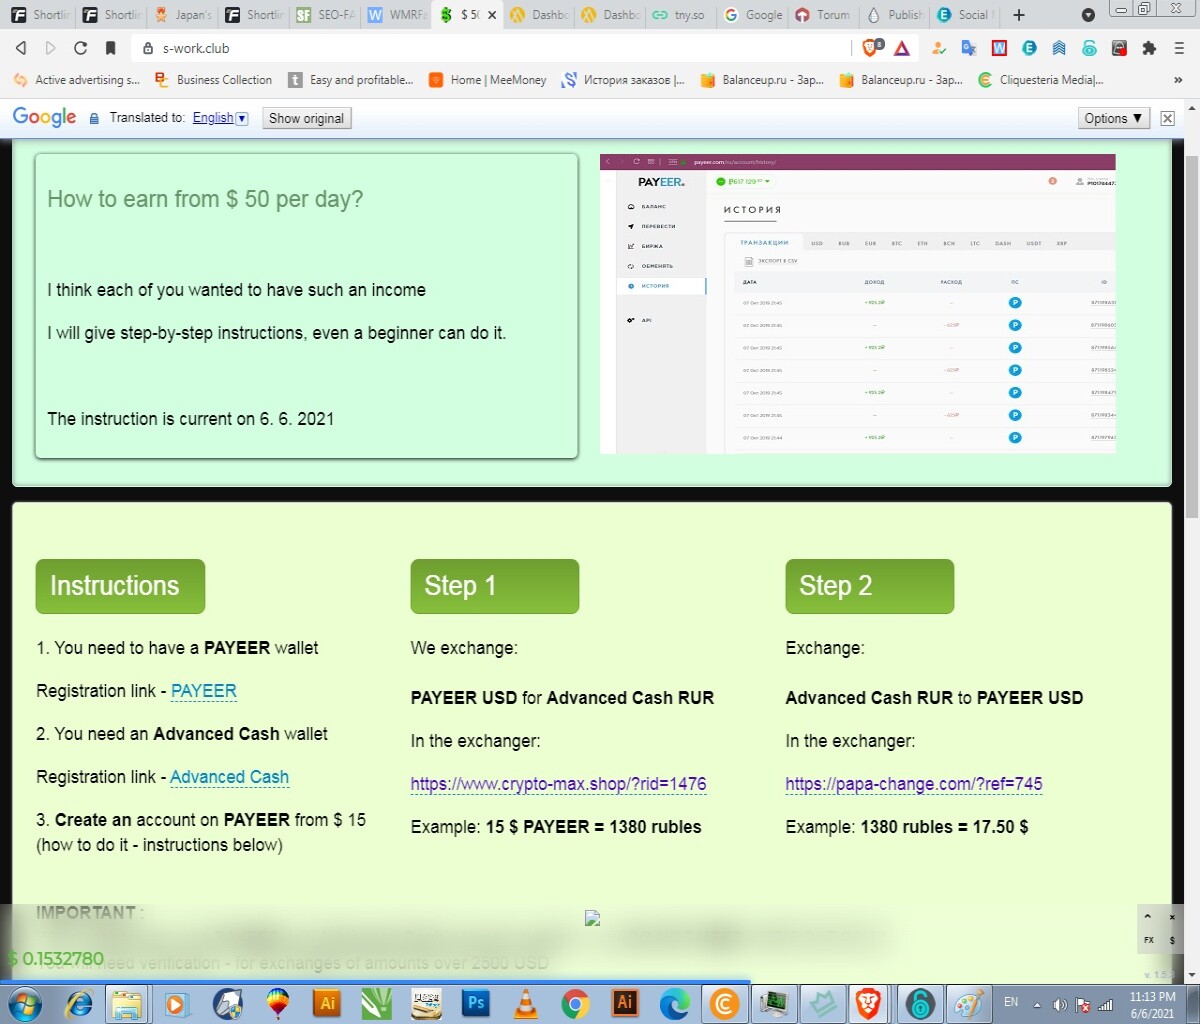Viewport: 1200px width, 1024px height.
Task: Open the Advanced Cash registration link
Action: (229, 777)
